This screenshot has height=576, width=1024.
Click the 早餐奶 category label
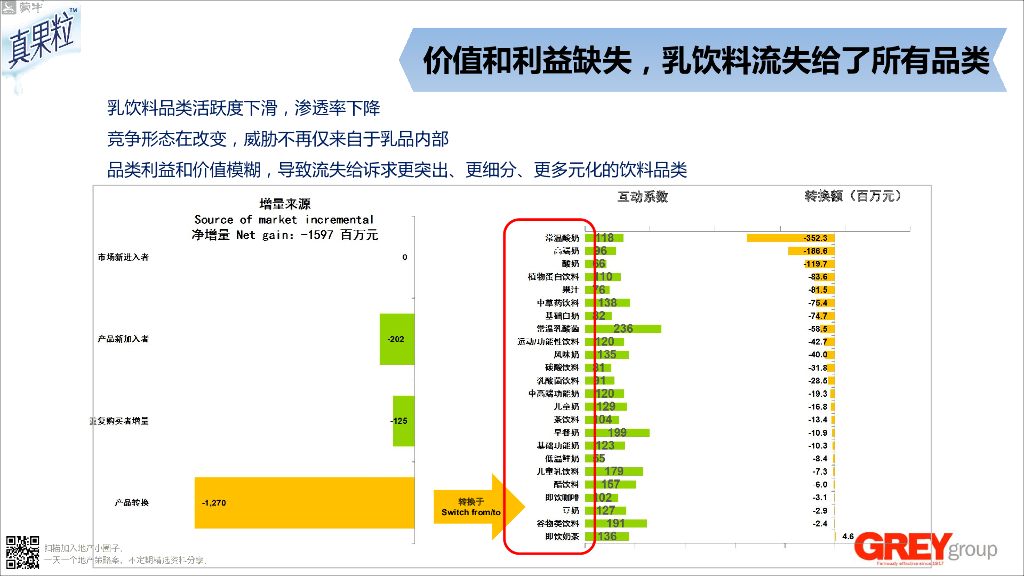(567, 432)
